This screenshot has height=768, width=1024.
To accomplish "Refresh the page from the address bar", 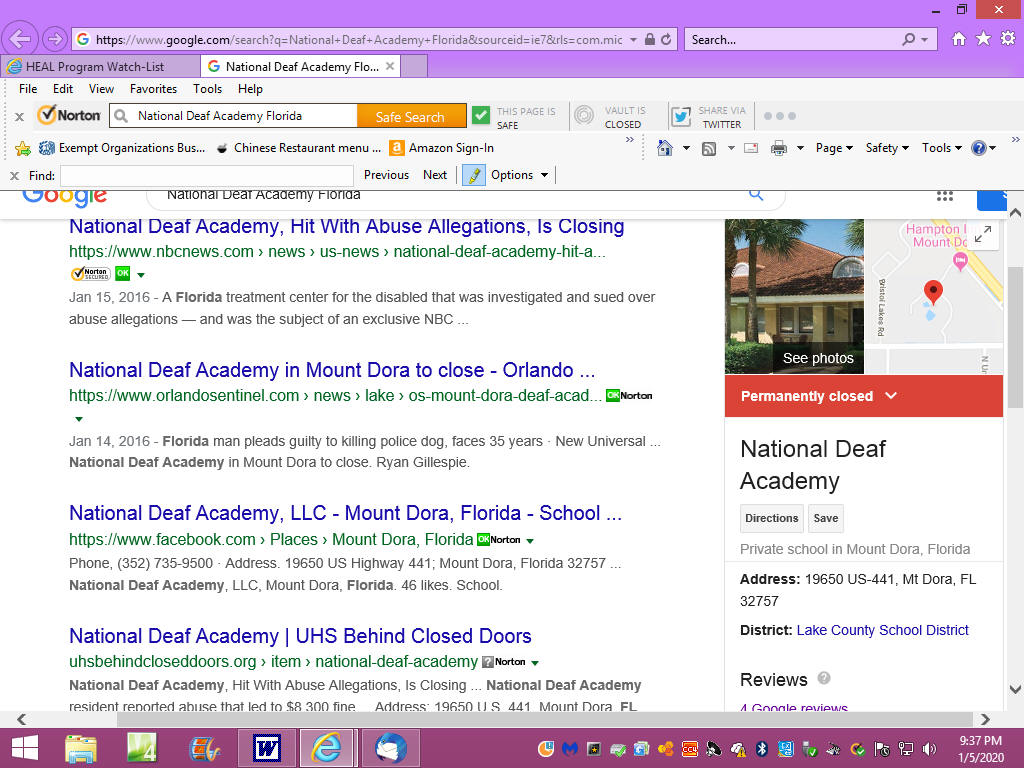I will tap(666, 40).
